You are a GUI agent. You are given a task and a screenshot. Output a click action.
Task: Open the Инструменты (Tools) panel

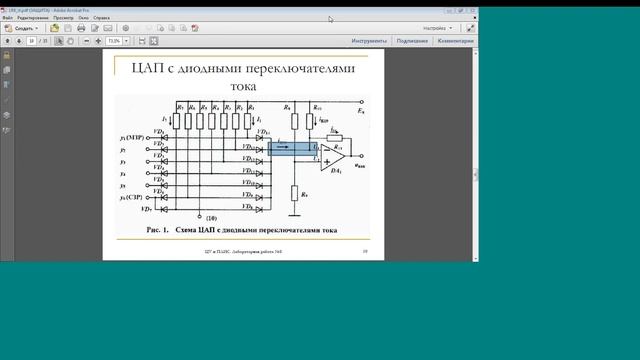pyautogui.click(x=369, y=41)
